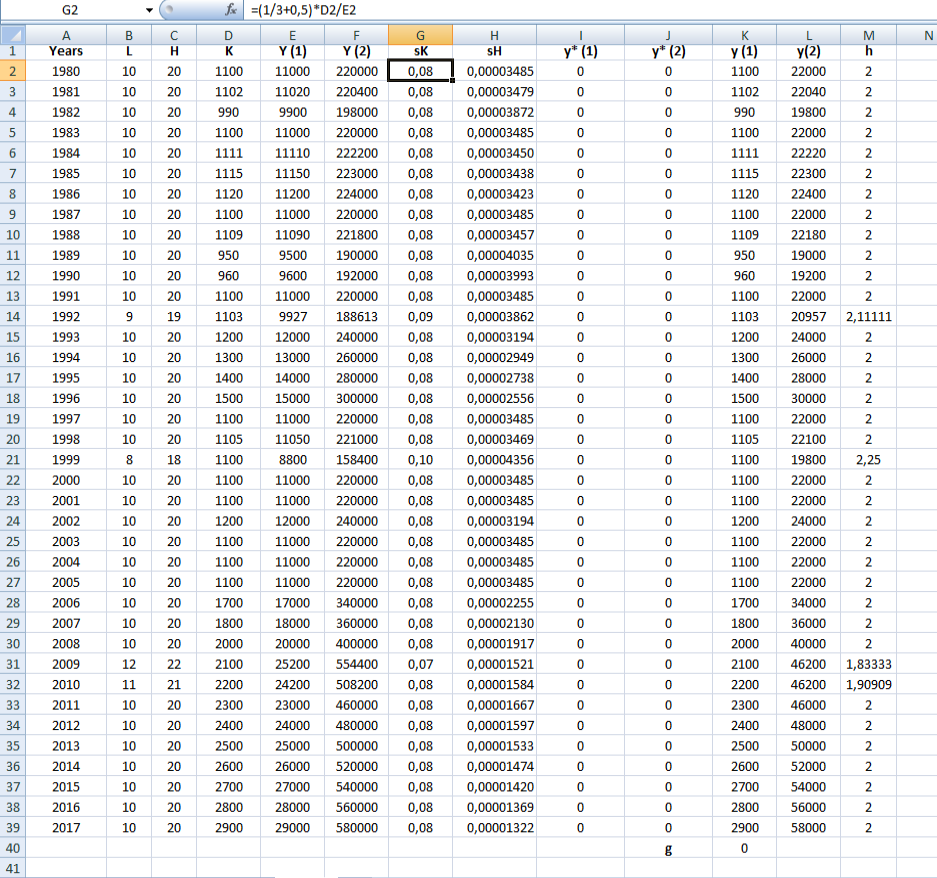This screenshot has height=878, width=937.
Task: Select the sH value 0,00004356
Action: pyautogui.click(x=500, y=459)
